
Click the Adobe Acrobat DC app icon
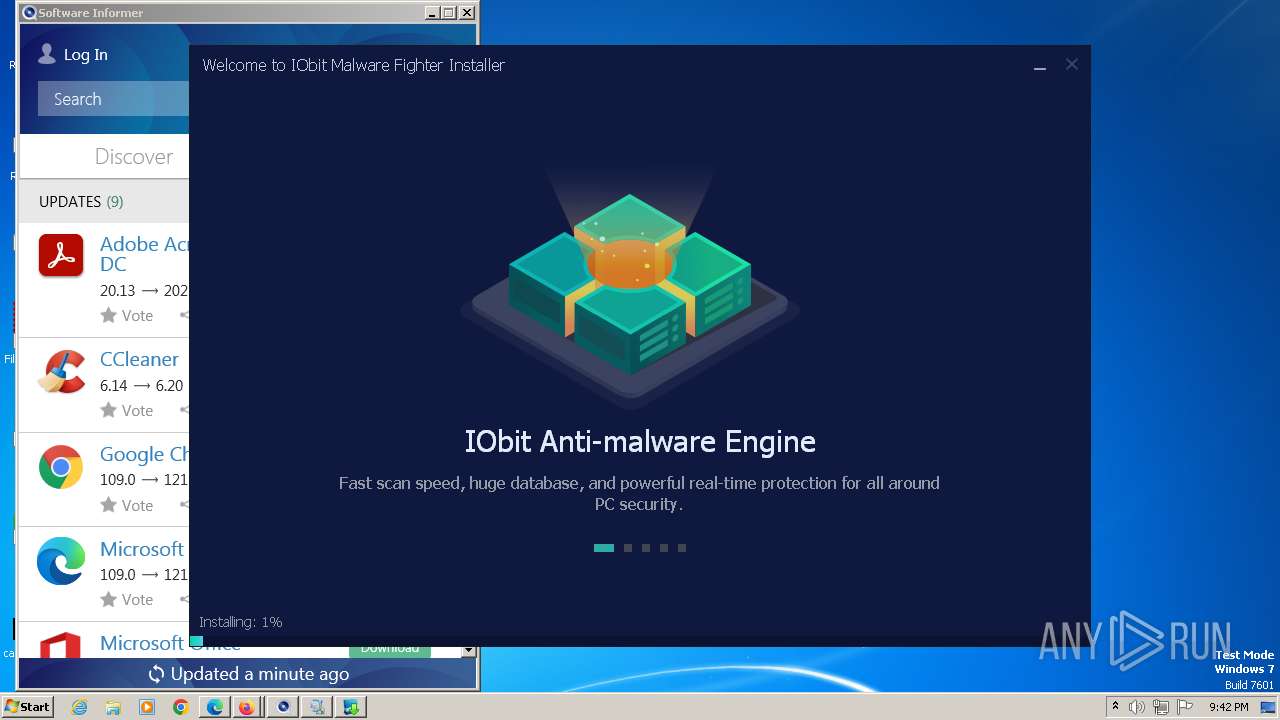coord(61,255)
